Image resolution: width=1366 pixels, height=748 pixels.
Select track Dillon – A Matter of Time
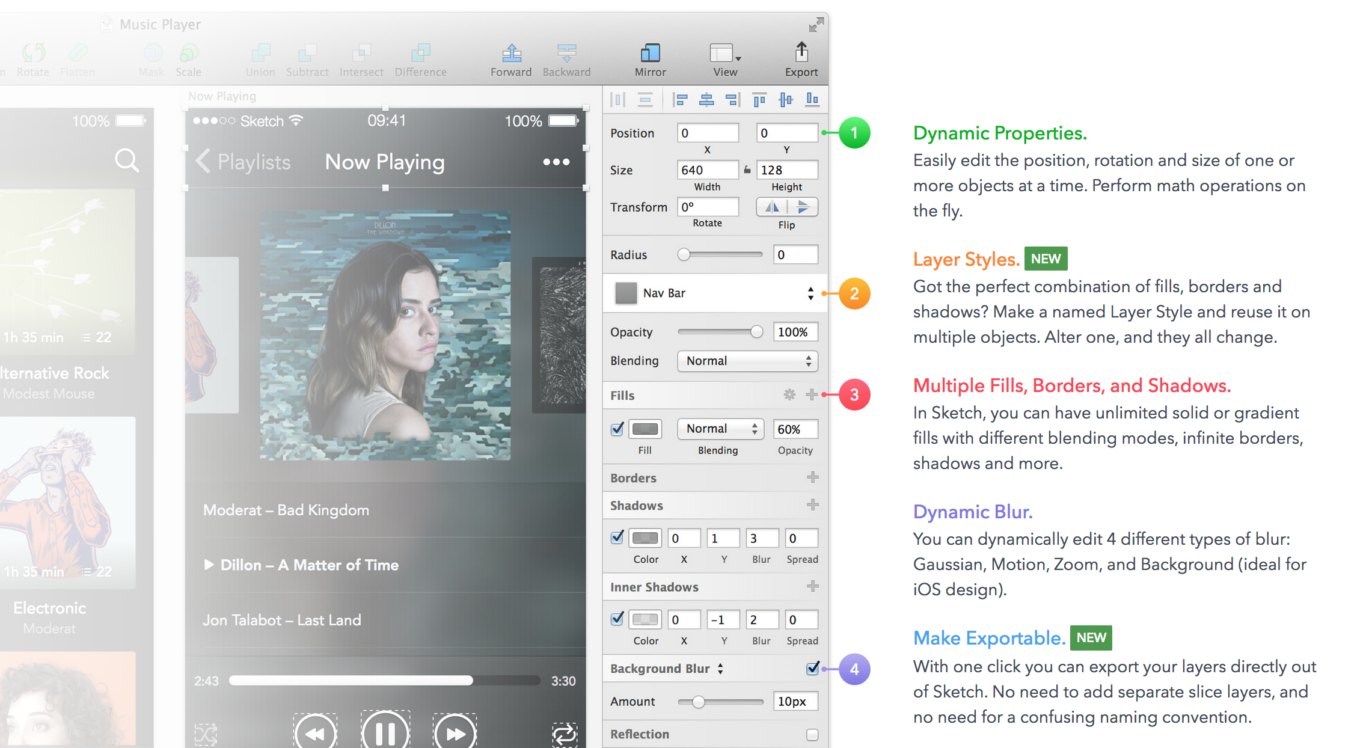click(301, 565)
